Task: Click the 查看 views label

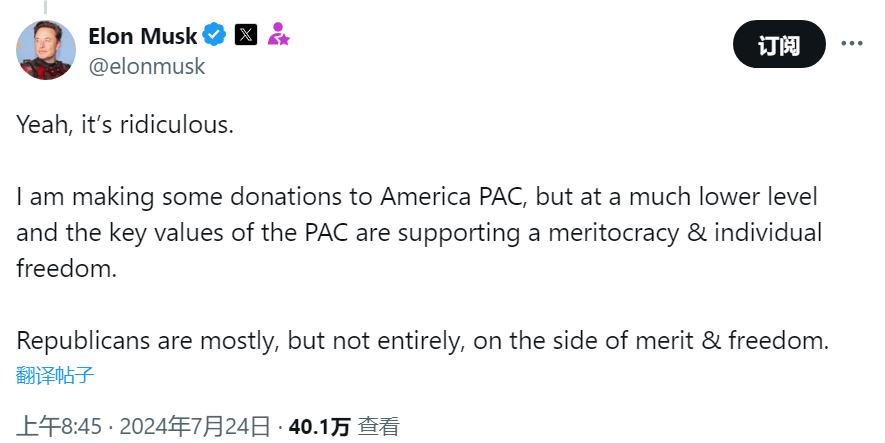Action: (x=379, y=427)
